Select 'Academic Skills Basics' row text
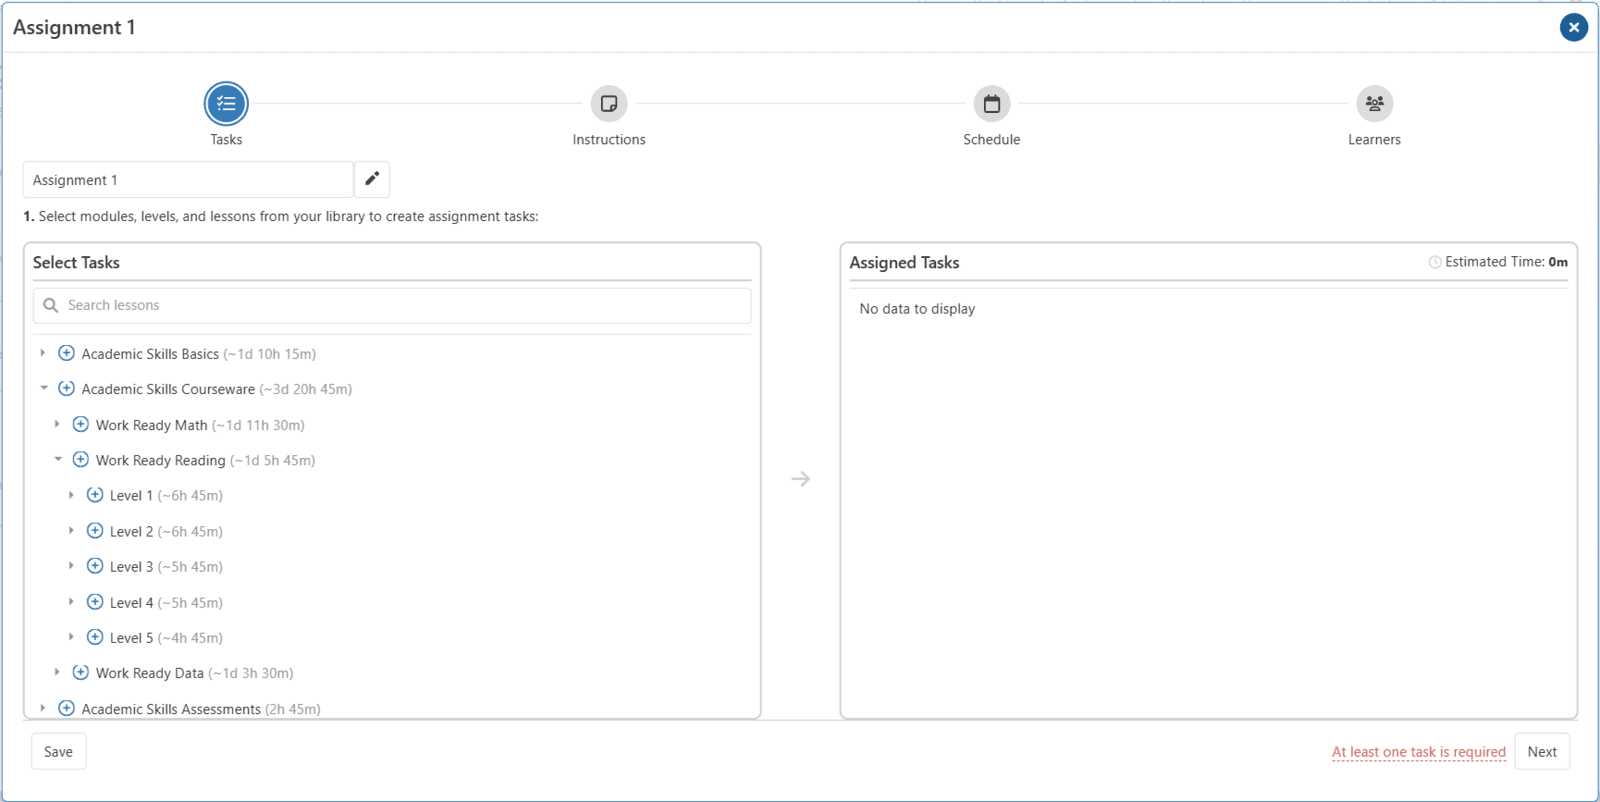This screenshot has width=1600, height=802. (x=150, y=354)
